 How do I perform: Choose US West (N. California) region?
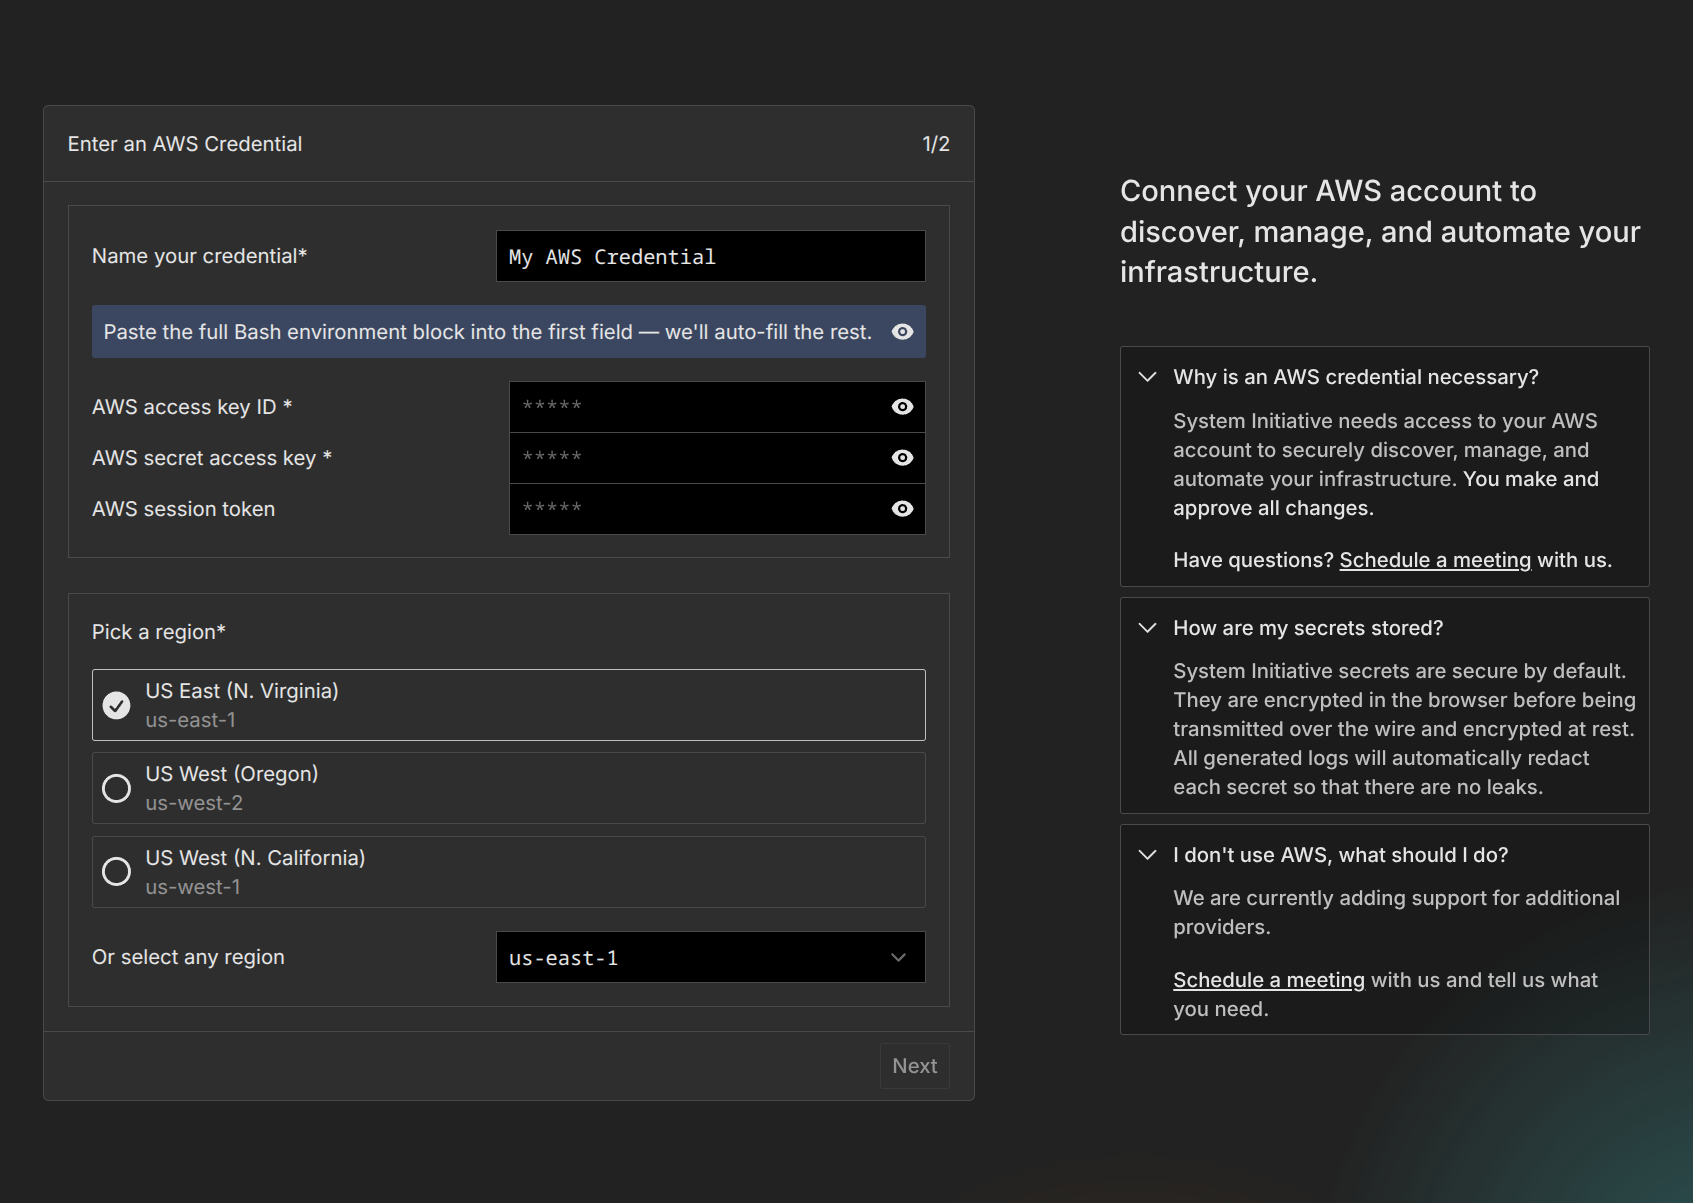click(x=117, y=872)
